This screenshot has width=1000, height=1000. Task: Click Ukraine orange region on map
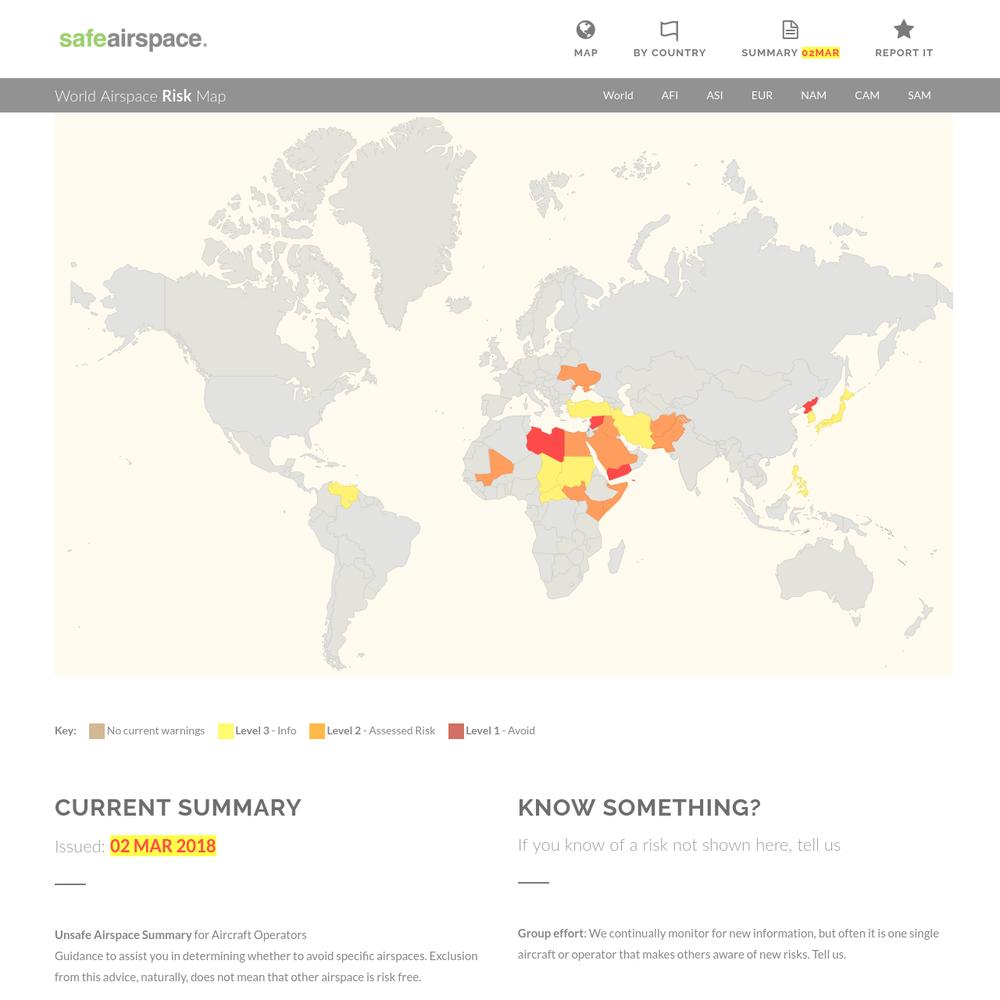pos(582,379)
